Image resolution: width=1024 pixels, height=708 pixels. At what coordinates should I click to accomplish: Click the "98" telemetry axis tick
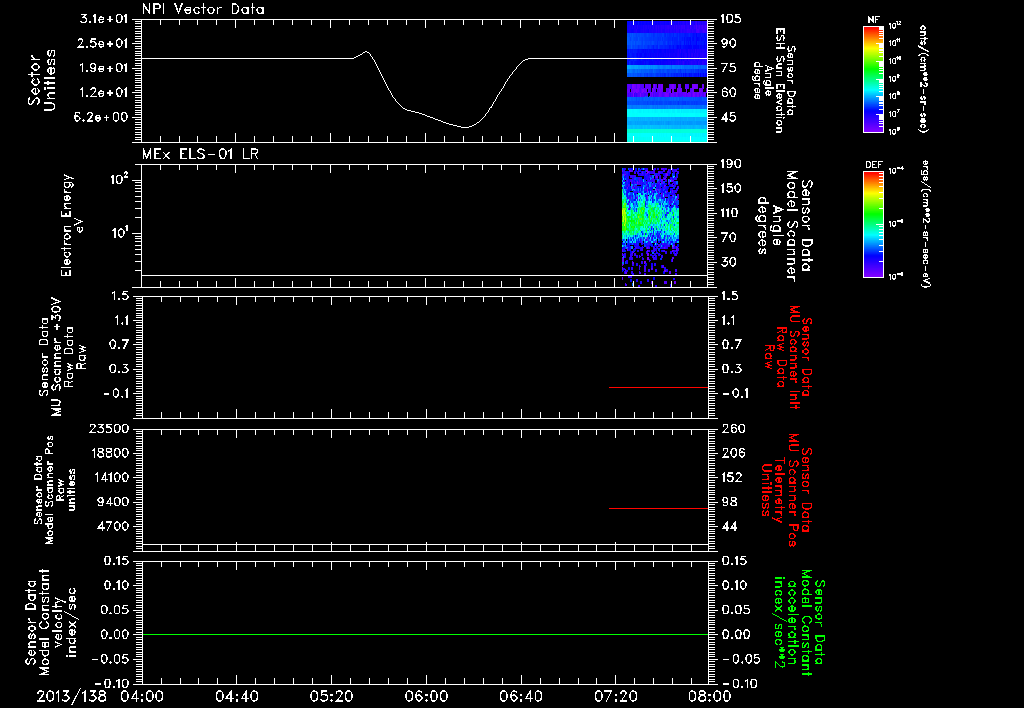point(729,502)
